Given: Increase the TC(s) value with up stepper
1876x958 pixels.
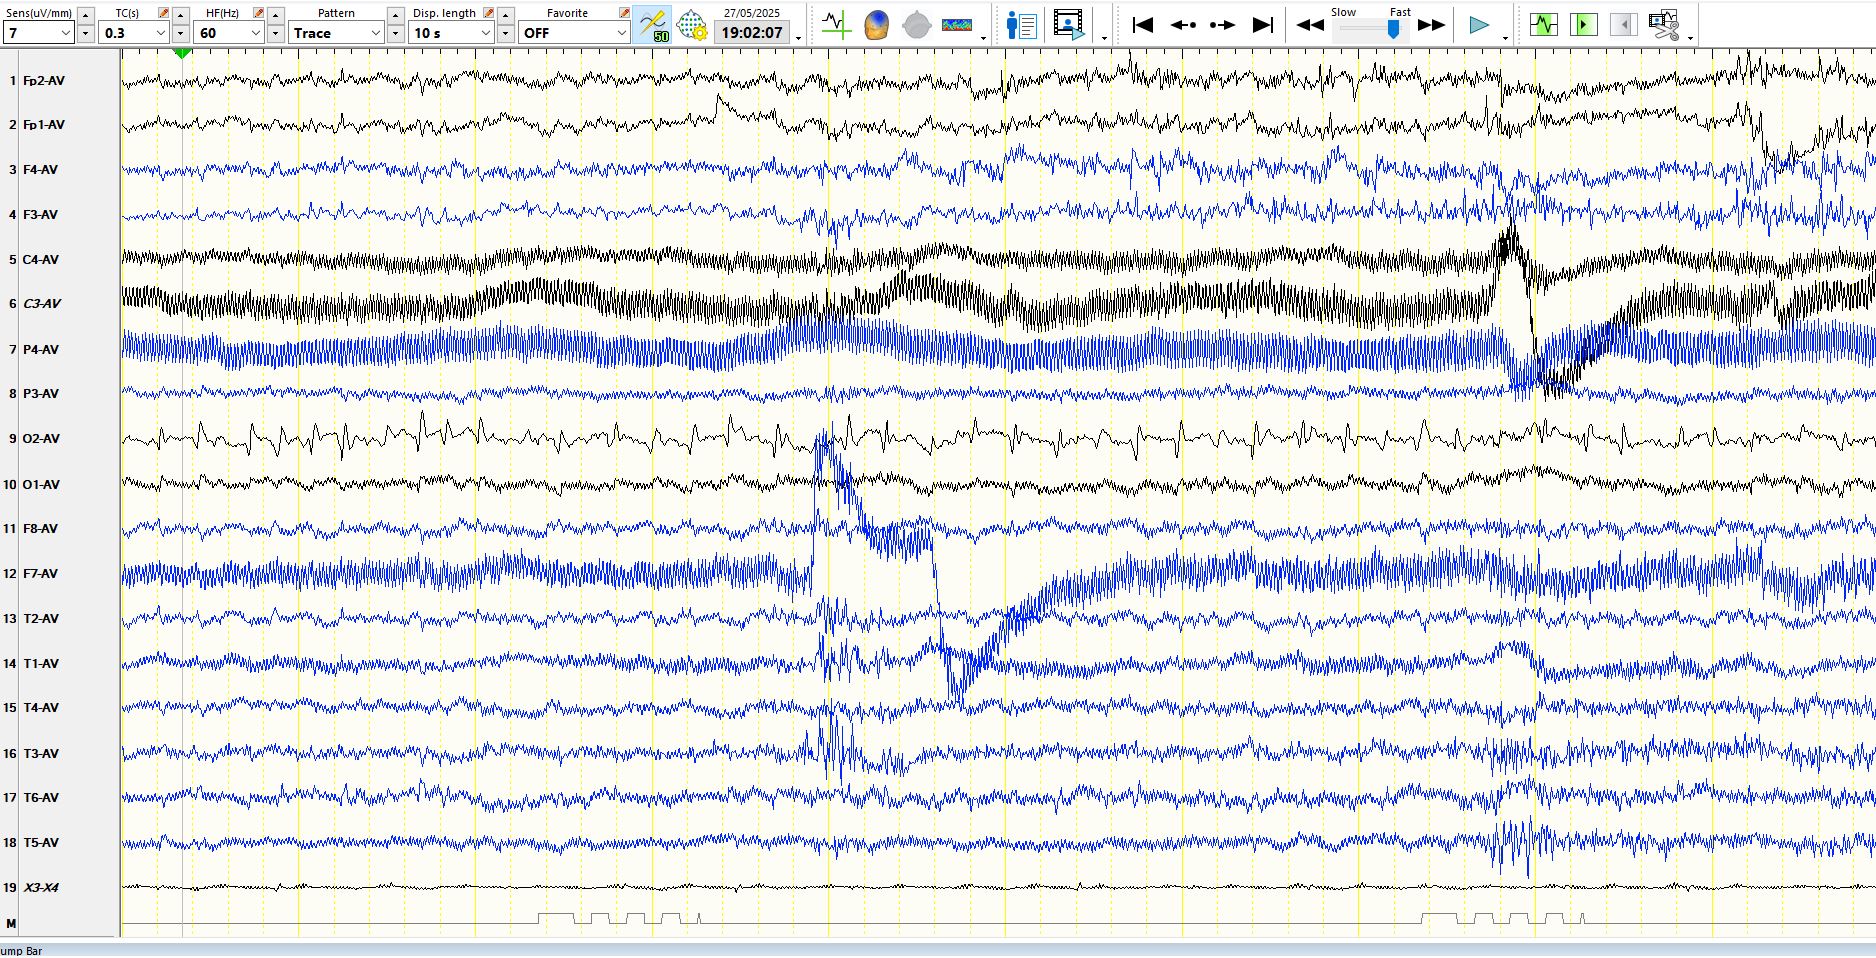Looking at the screenshot, I should [180, 14].
